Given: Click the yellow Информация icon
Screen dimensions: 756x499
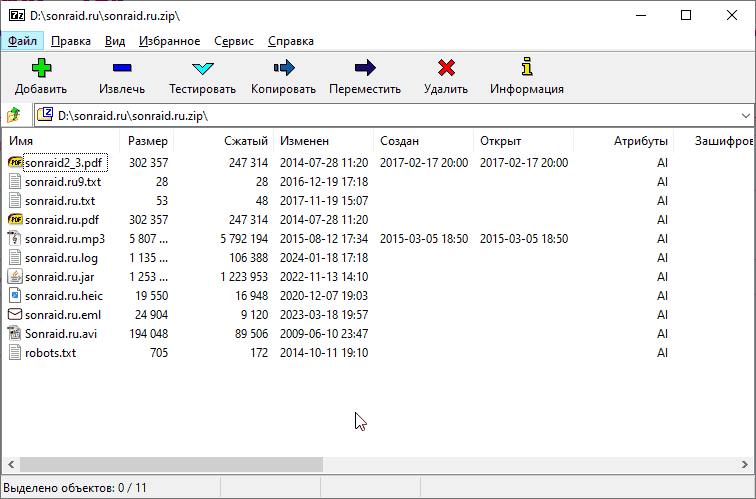Looking at the screenshot, I should [527, 67].
